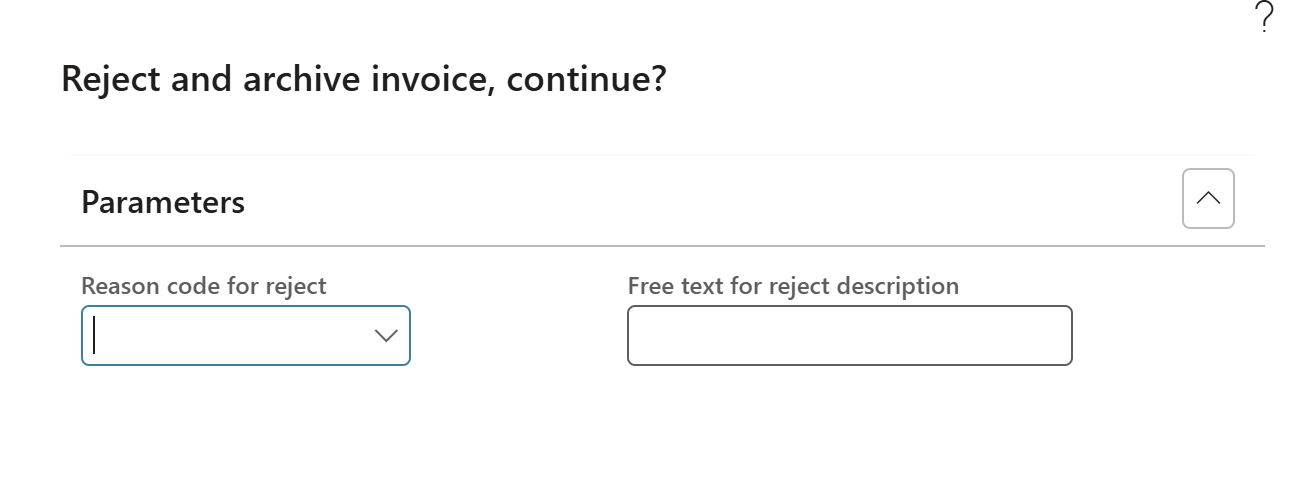Click the blank Parameters header bar area
The width and height of the screenshot is (1314, 504).
700,202
